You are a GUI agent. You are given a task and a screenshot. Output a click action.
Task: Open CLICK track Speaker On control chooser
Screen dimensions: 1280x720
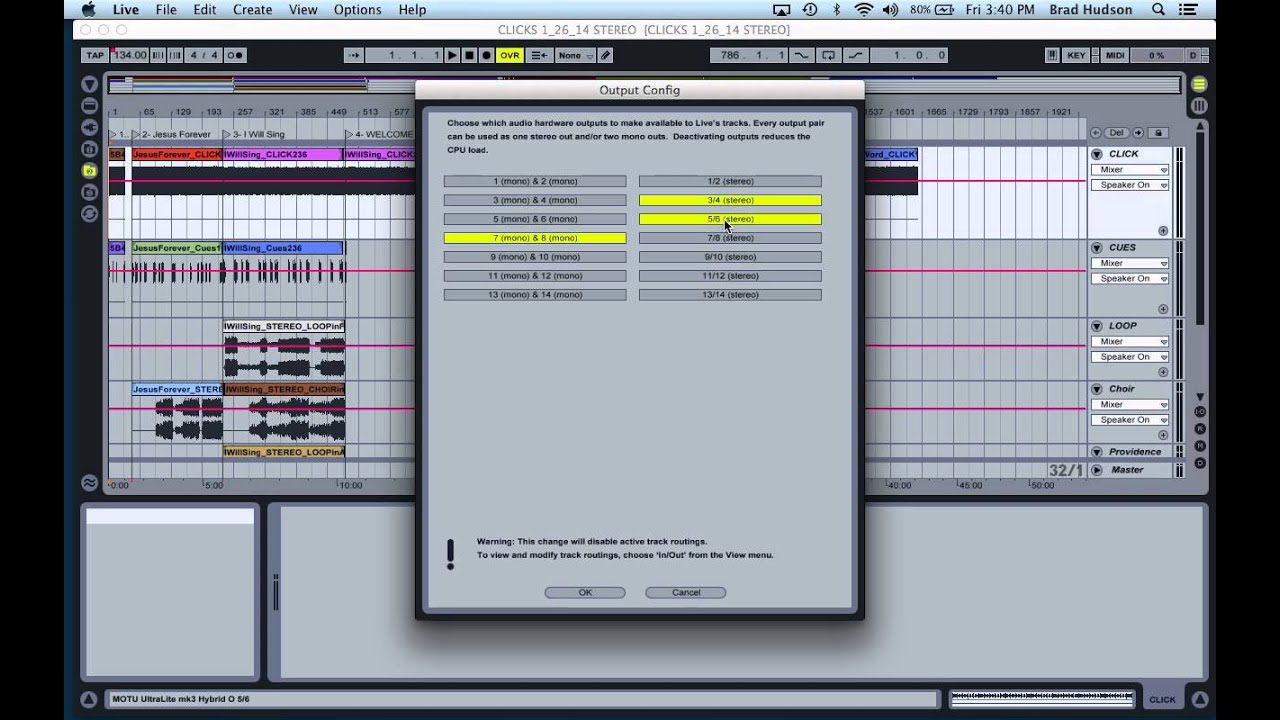1130,185
